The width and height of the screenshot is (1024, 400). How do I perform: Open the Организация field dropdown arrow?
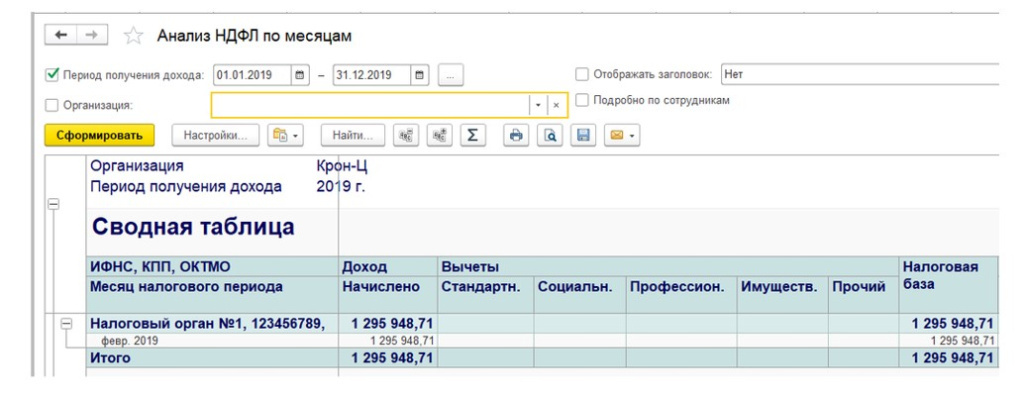pos(537,105)
